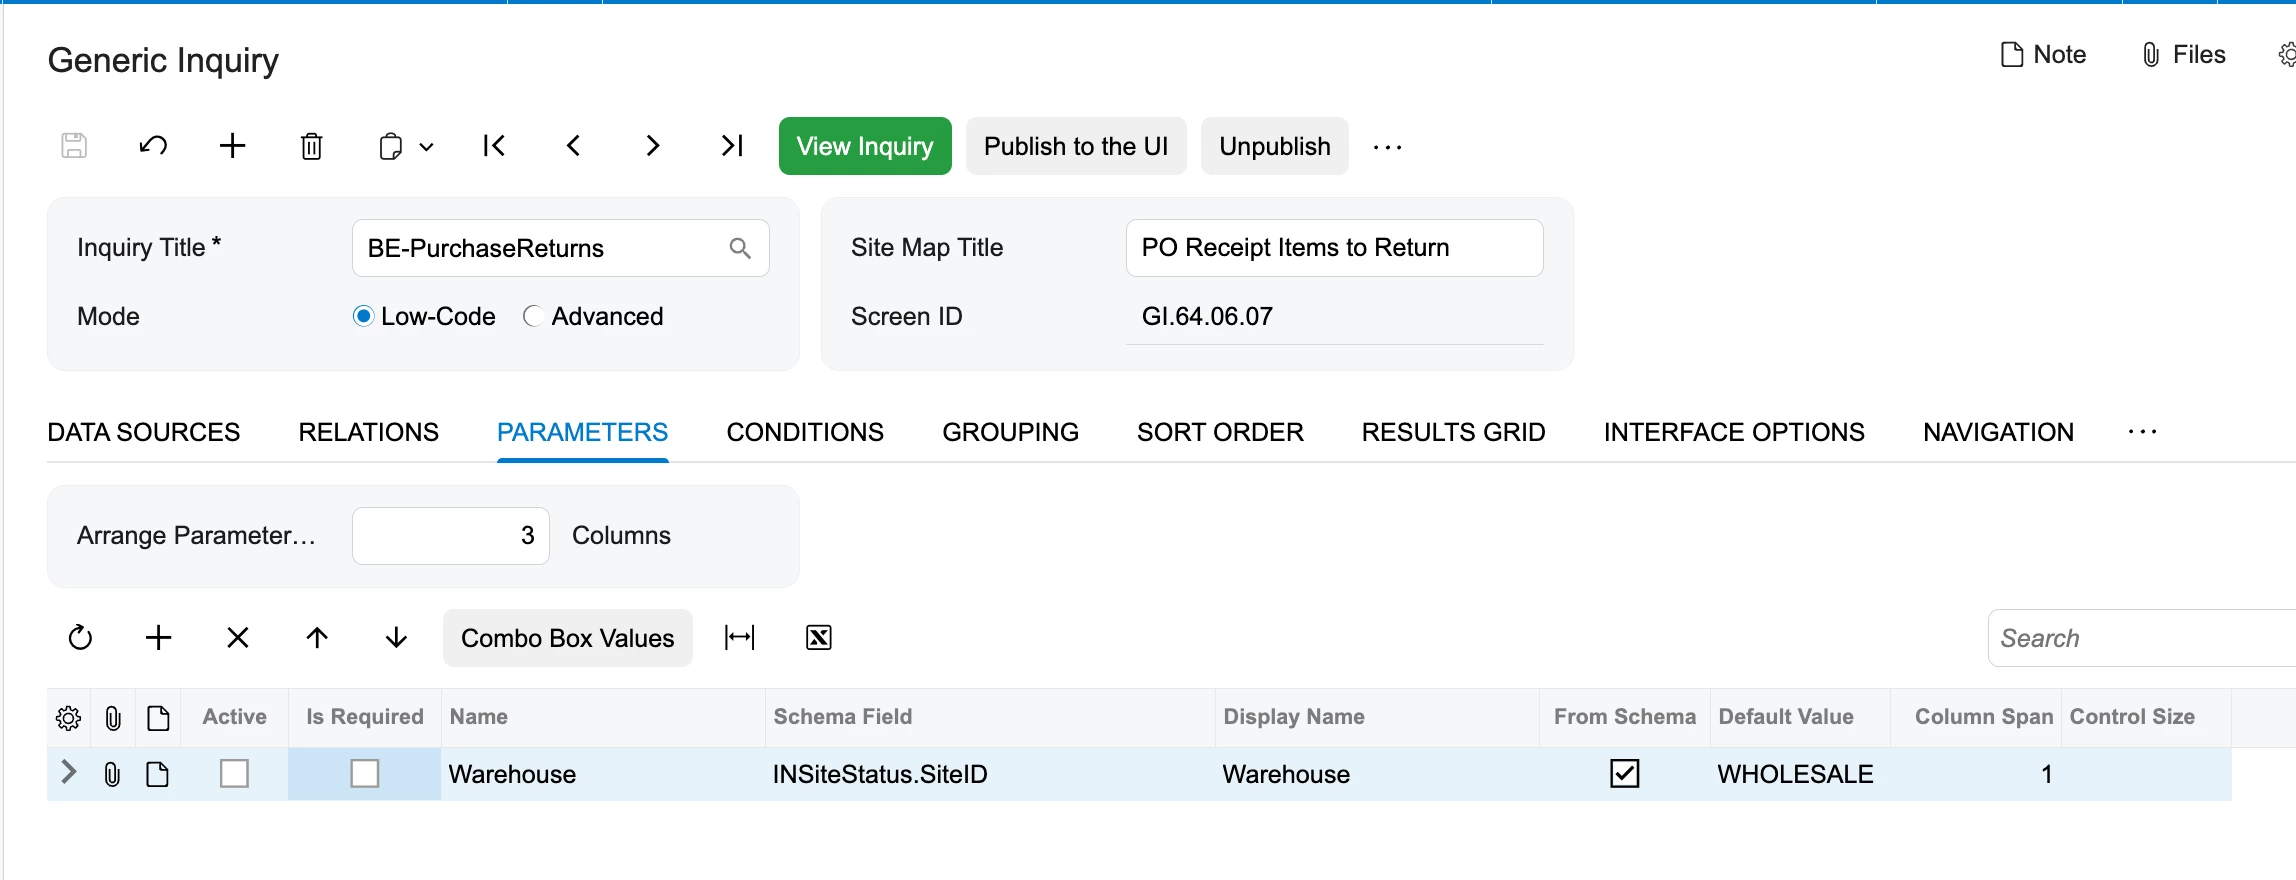The height and width of the screenshot is (880, 2296).
Task: Open the RESULTS GRID tab
Action: (x=1453, y=432)
